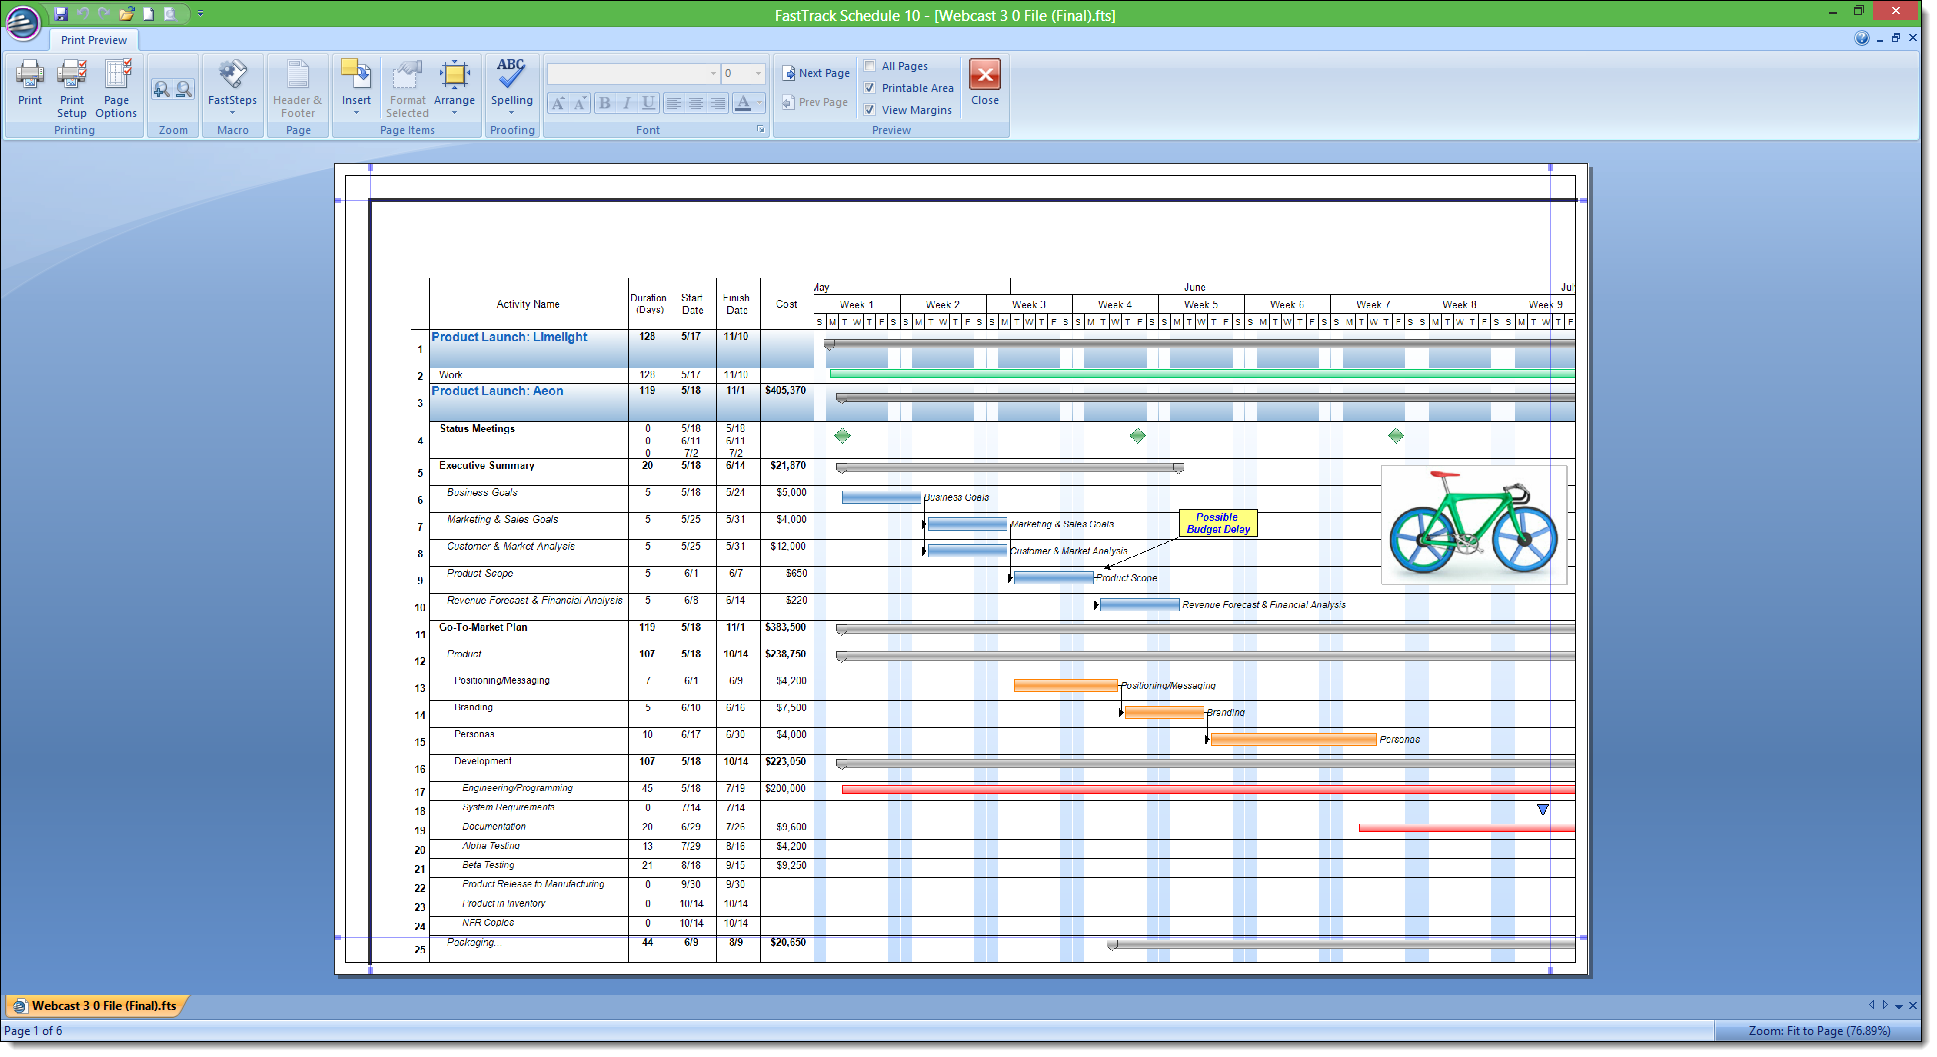Click the zoom in magnifier

161,90
